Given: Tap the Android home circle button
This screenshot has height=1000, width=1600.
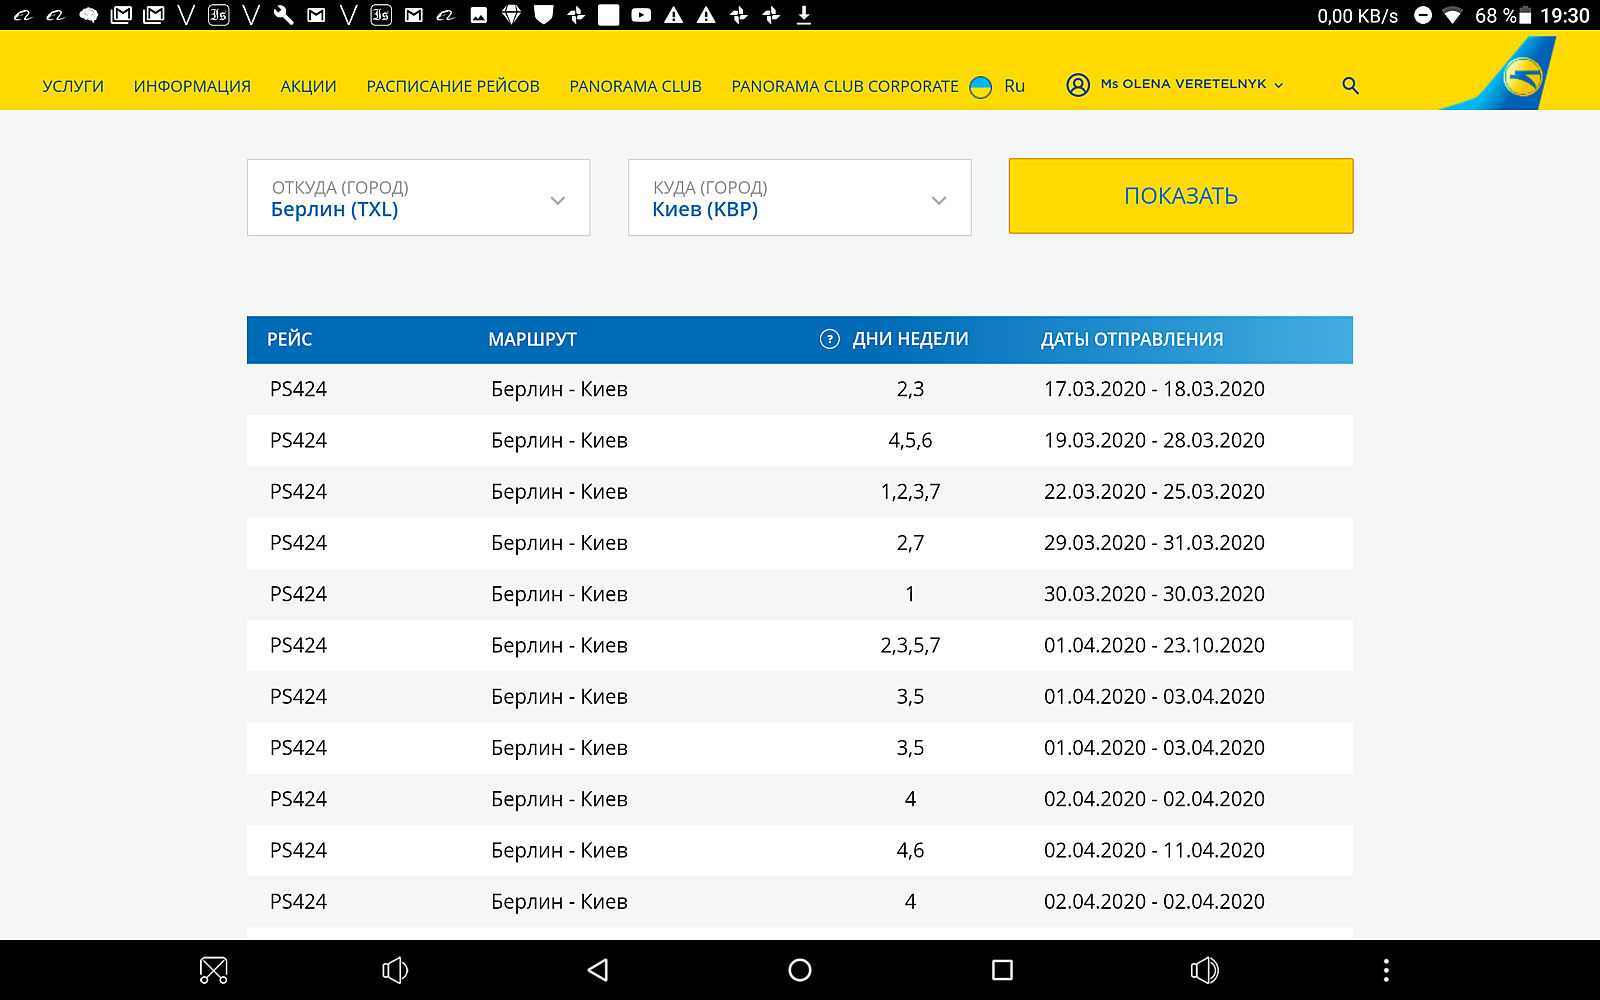Looking at the screenshot, I should pyautogui.click(x=800, y=970).
